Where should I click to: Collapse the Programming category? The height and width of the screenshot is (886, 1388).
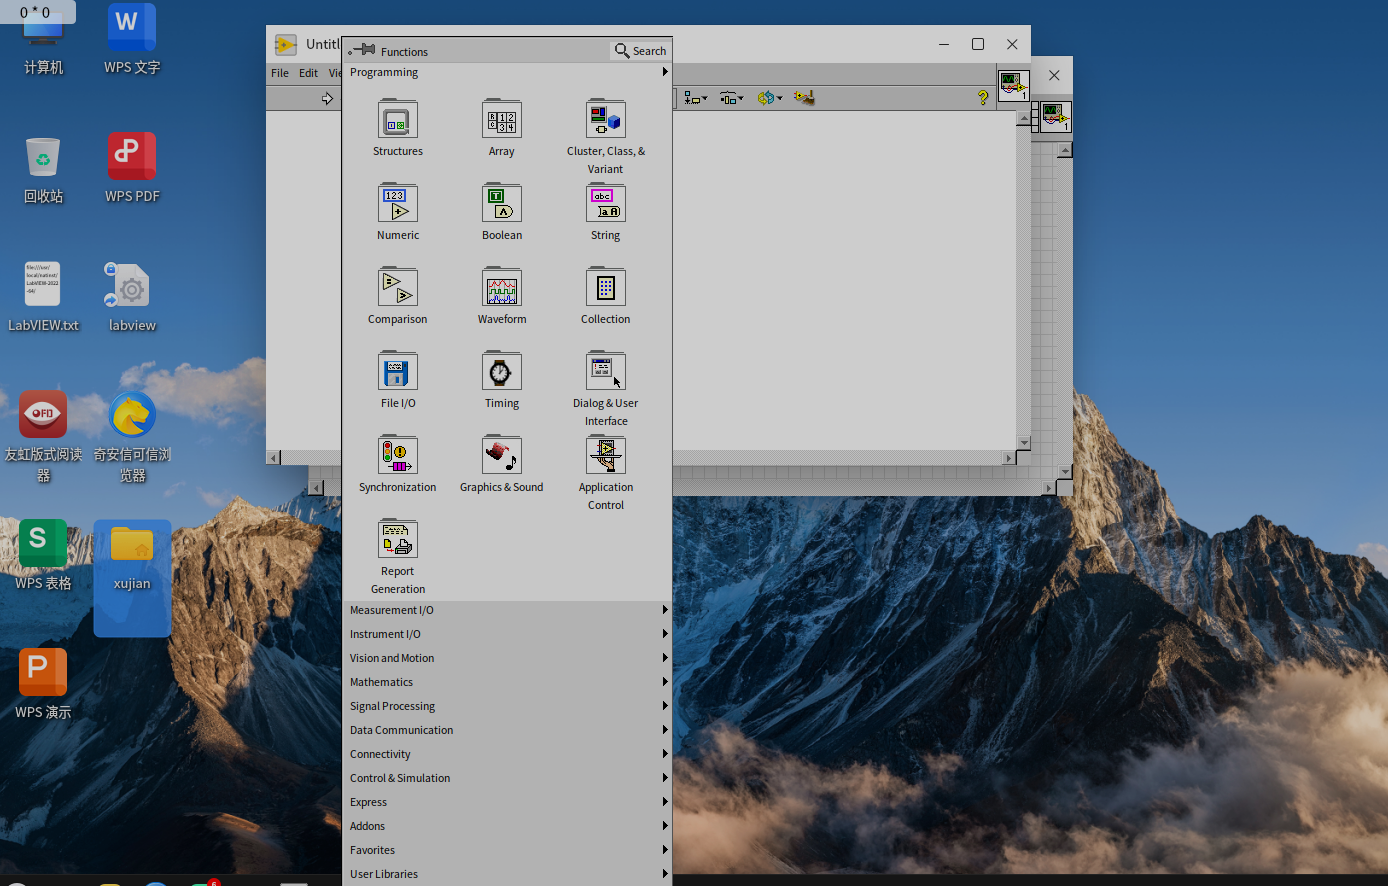pos(507,72)
